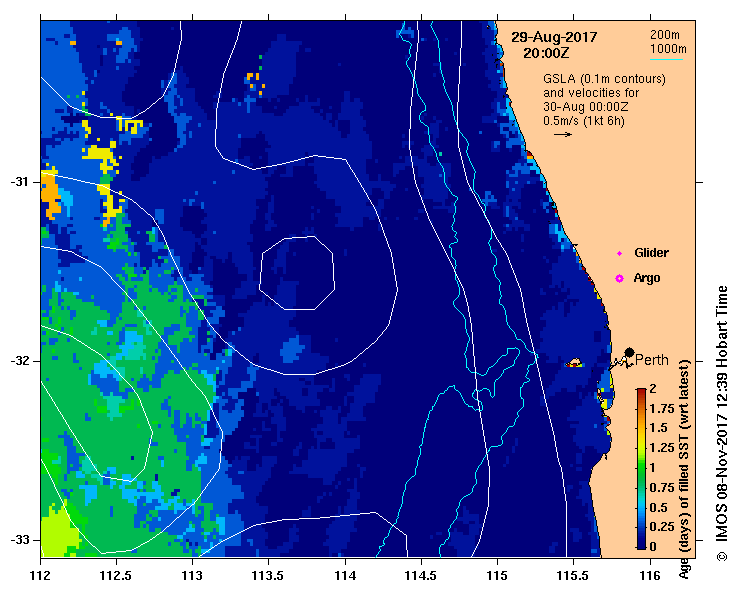Click the latitude axis label '-32'
The height and width of the screenshot is (592, 739).
[19, 361]
